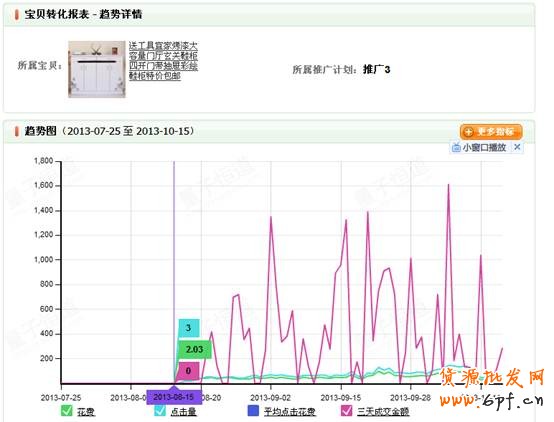554x422 pixels.
Task: Toggle the 三天成交金额 magenta checkbox
Action: click(346, 410)
